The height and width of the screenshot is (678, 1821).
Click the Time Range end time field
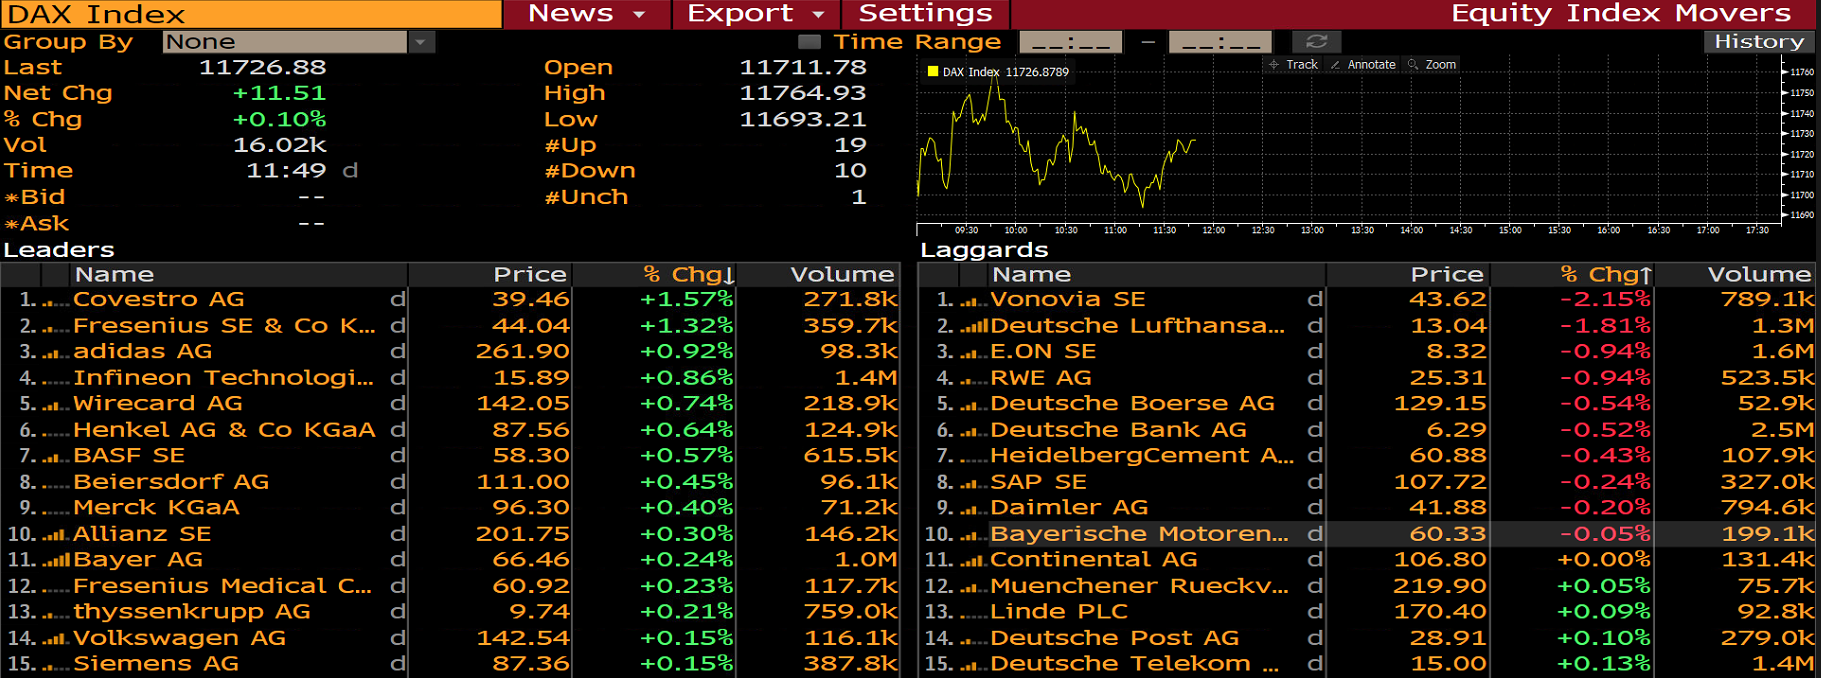click(1220, 42)
